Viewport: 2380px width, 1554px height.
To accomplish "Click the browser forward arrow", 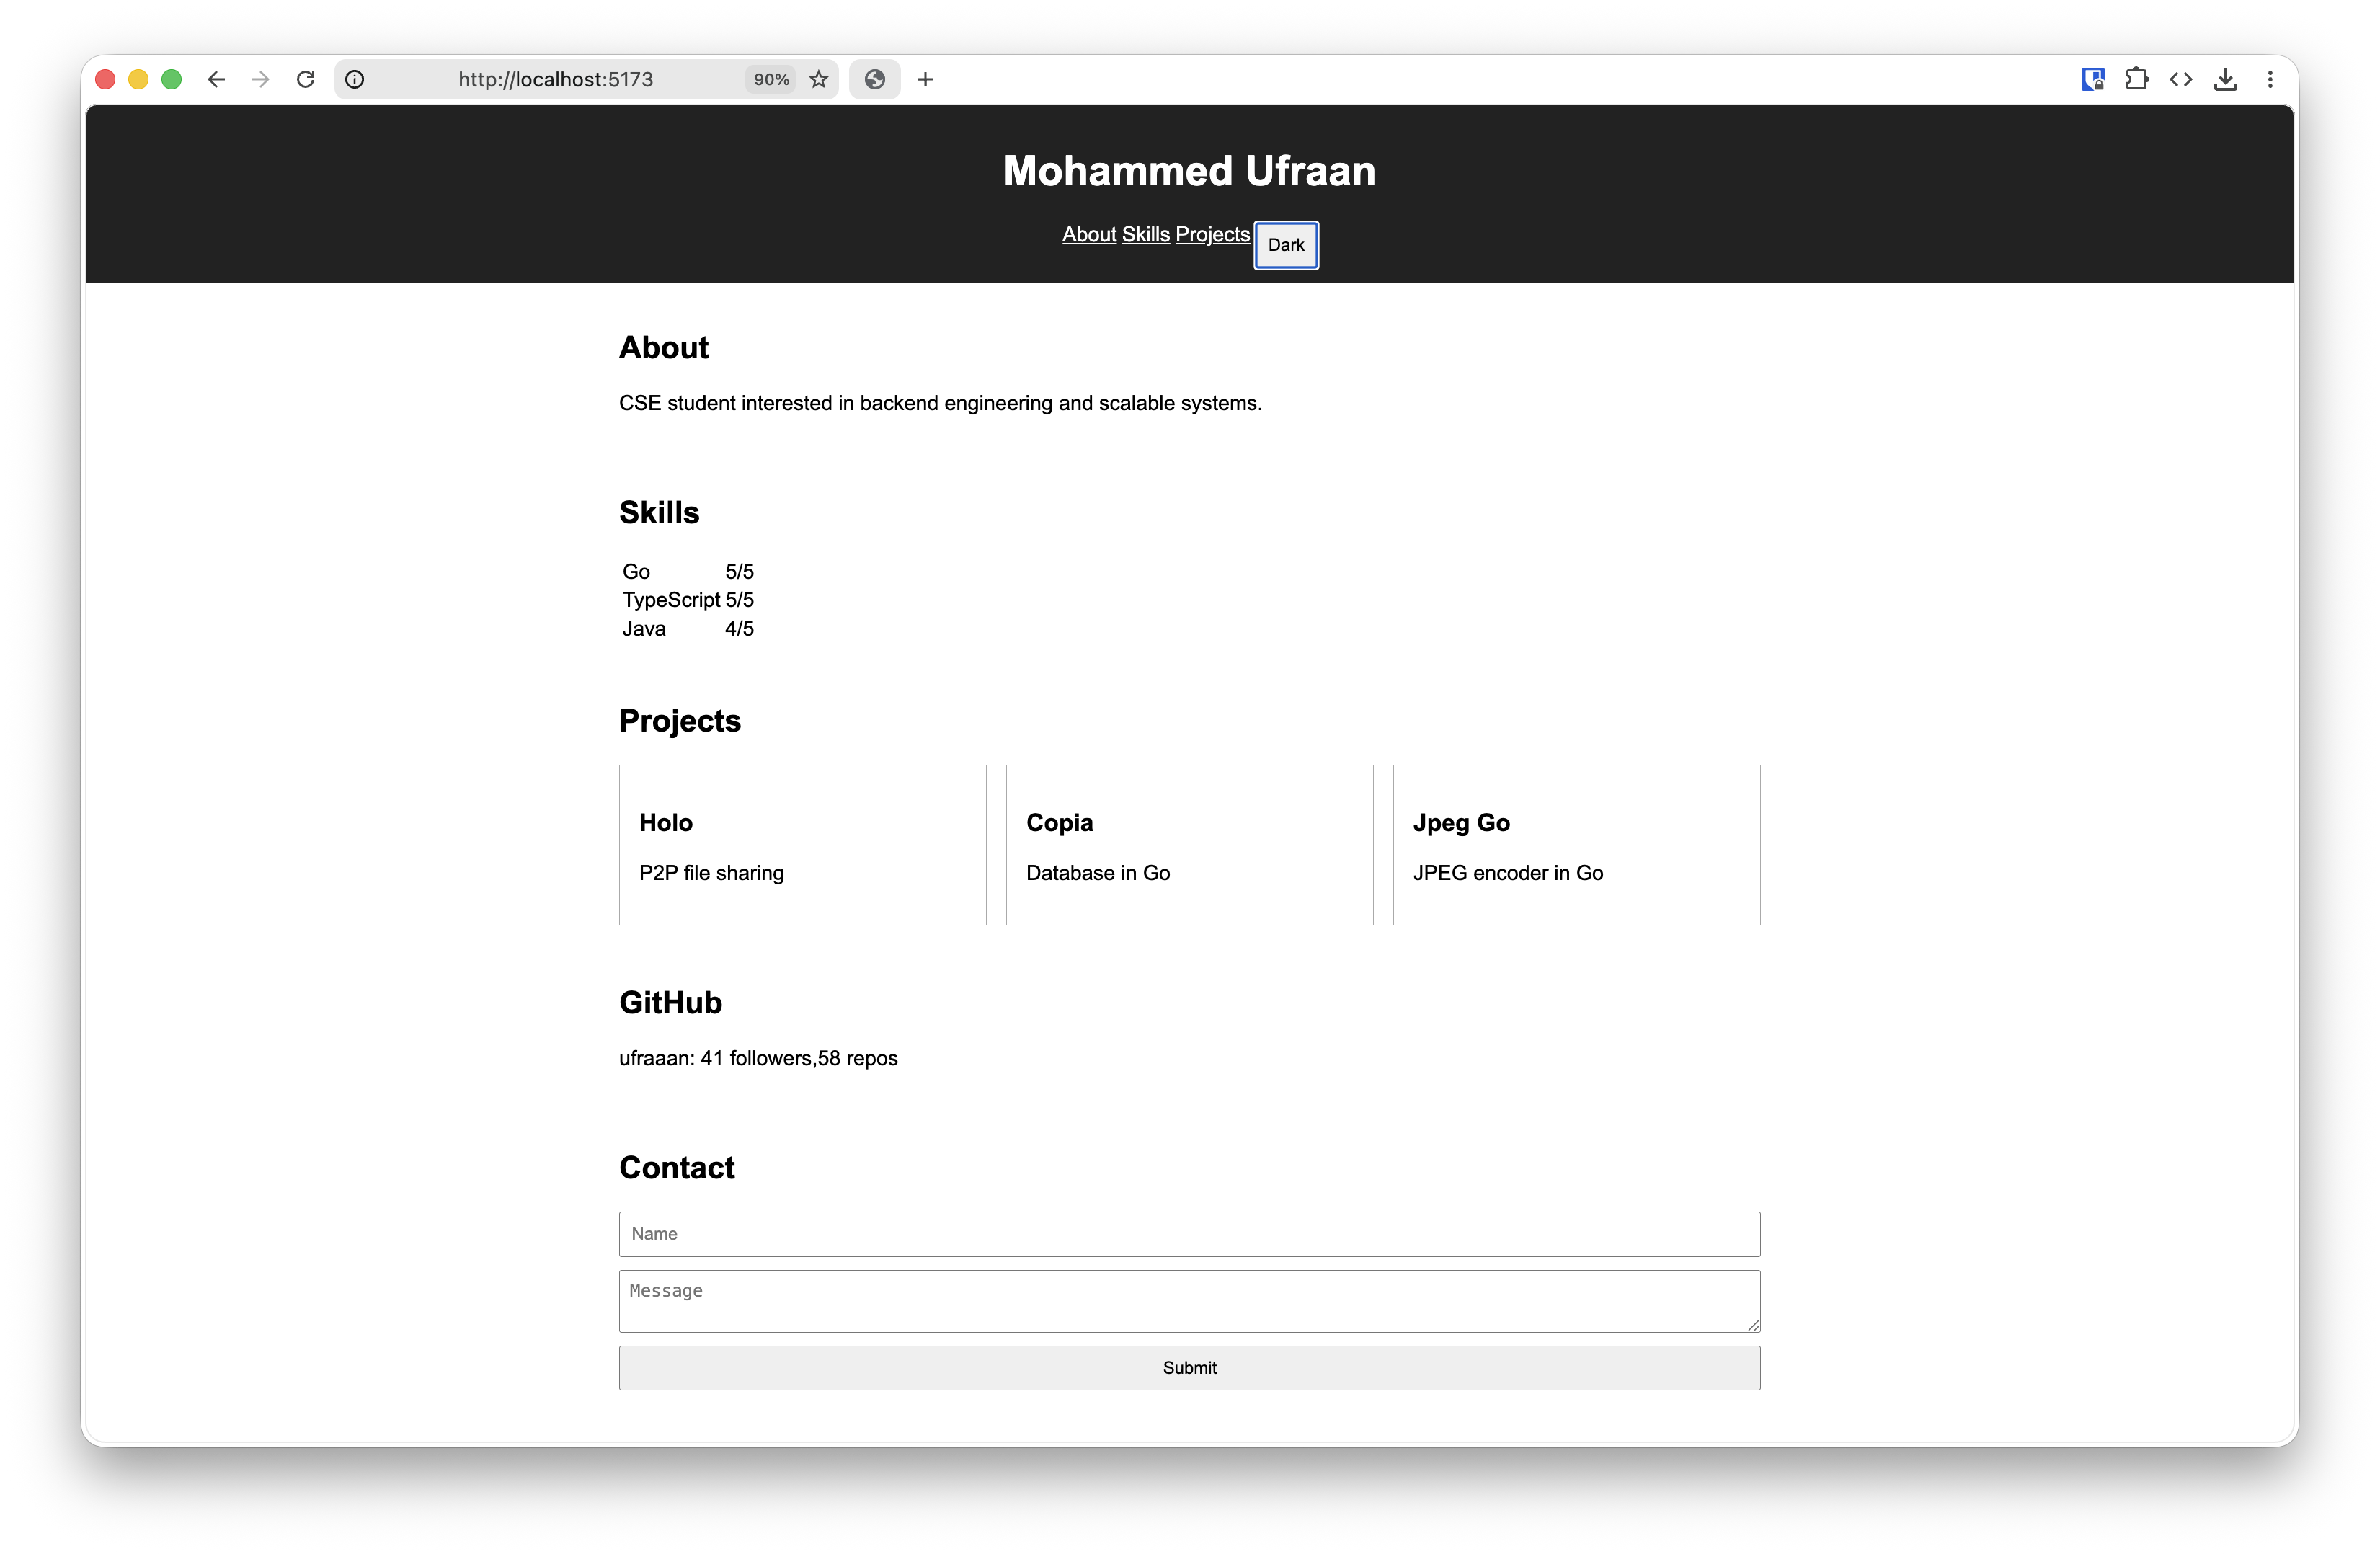I will point(260,79).
